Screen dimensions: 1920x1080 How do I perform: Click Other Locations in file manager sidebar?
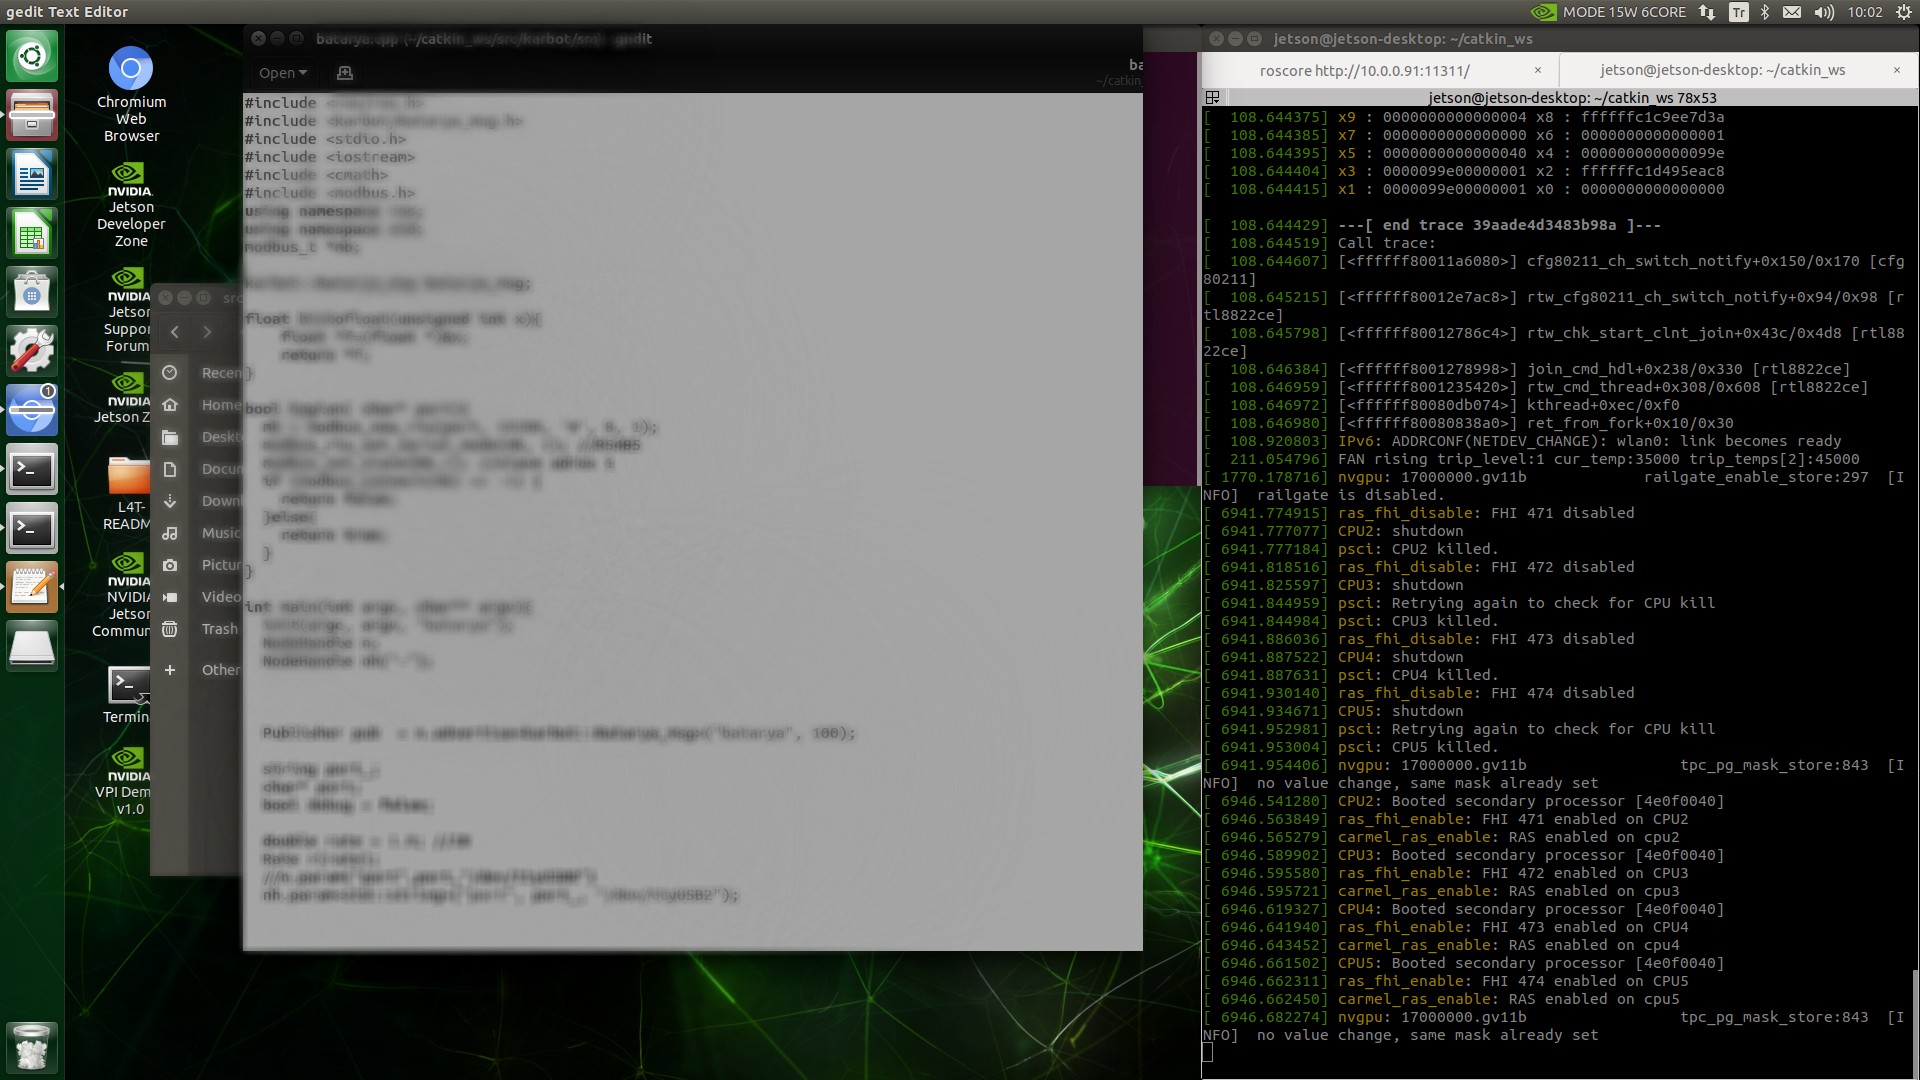pyautogui.click(x=219, y=670)
